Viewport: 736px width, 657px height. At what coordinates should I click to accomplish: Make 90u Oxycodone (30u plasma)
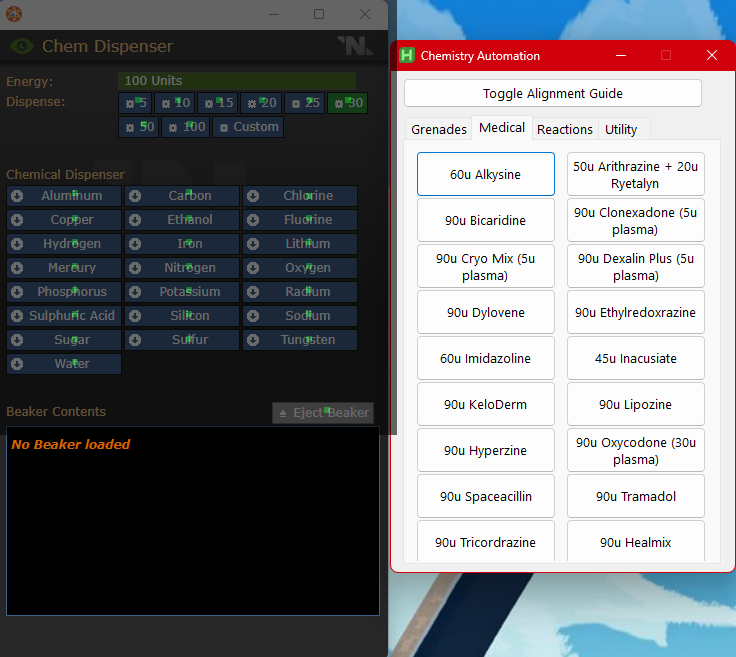click(x=636, y=450)
